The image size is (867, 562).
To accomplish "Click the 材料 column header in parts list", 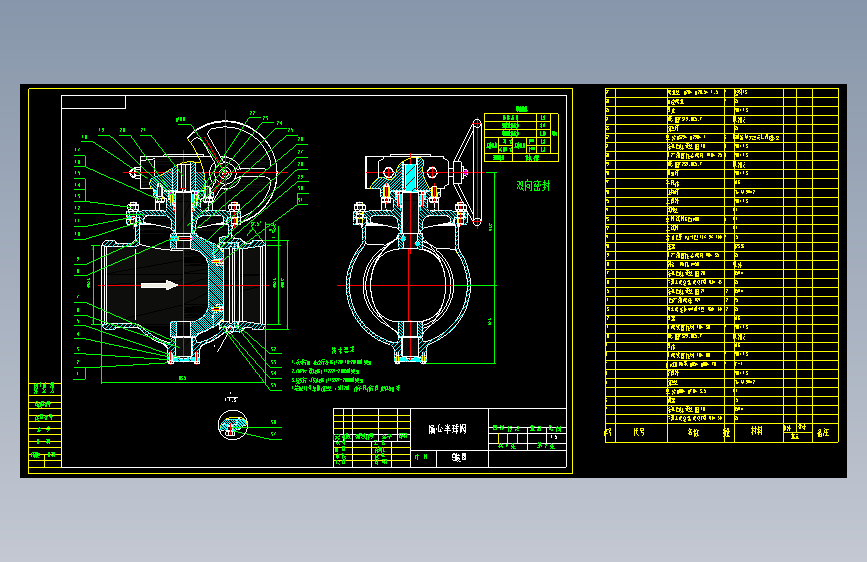I will point(756,431).
